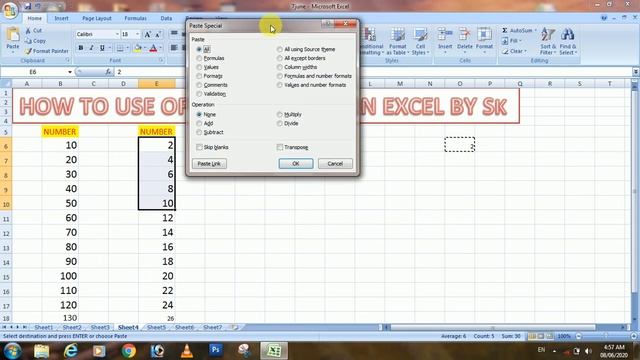The width and height of the screenshot is (640, 360).
Task: Click the Format cells icon
Action: 484,35
